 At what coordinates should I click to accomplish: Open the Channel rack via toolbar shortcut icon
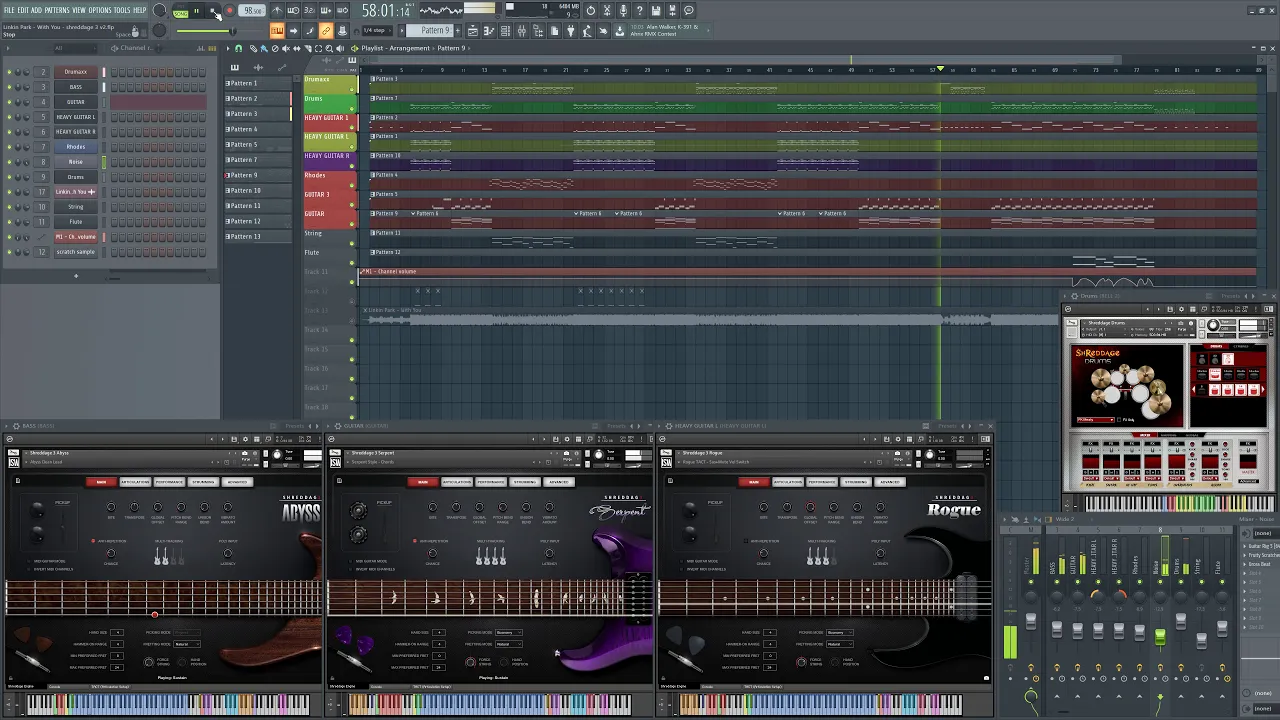tap(505, 31)
